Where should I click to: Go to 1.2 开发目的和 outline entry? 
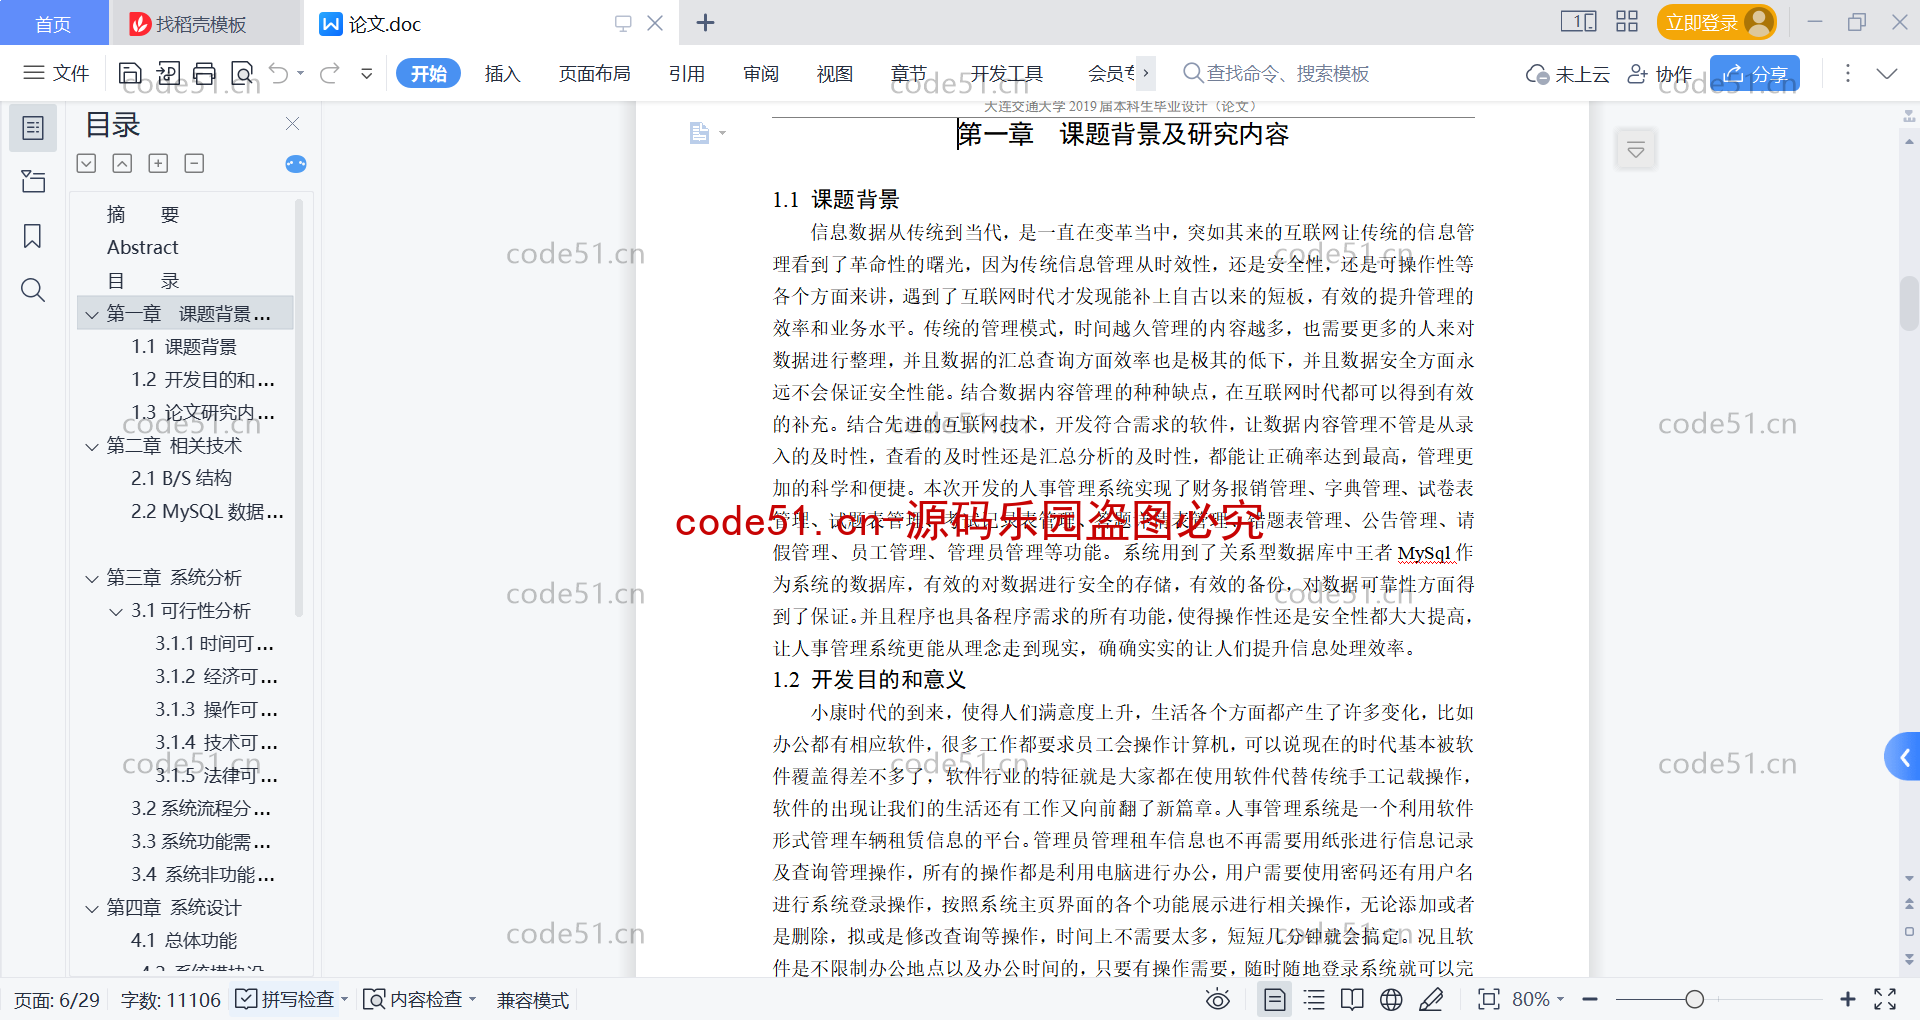pos(202,380)
